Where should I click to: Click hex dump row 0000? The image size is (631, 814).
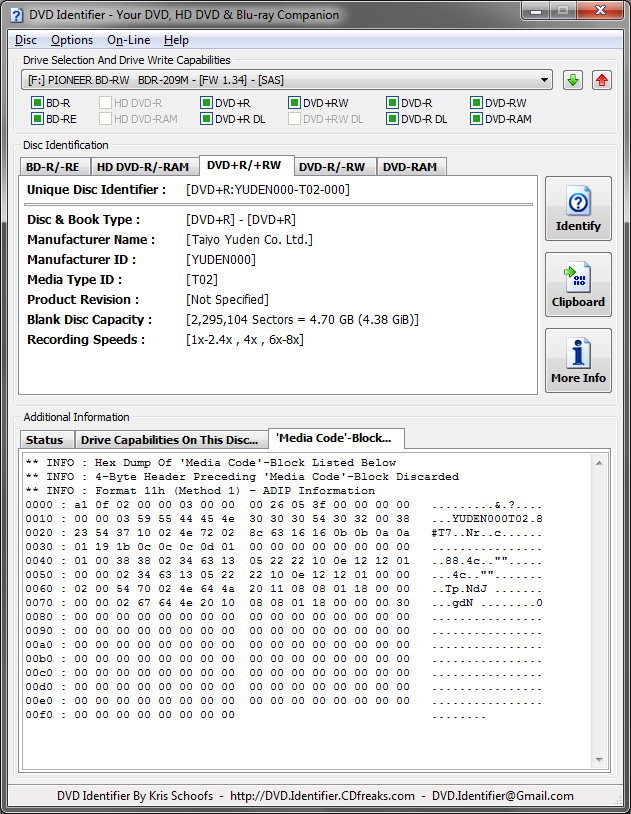pos(284,505)
